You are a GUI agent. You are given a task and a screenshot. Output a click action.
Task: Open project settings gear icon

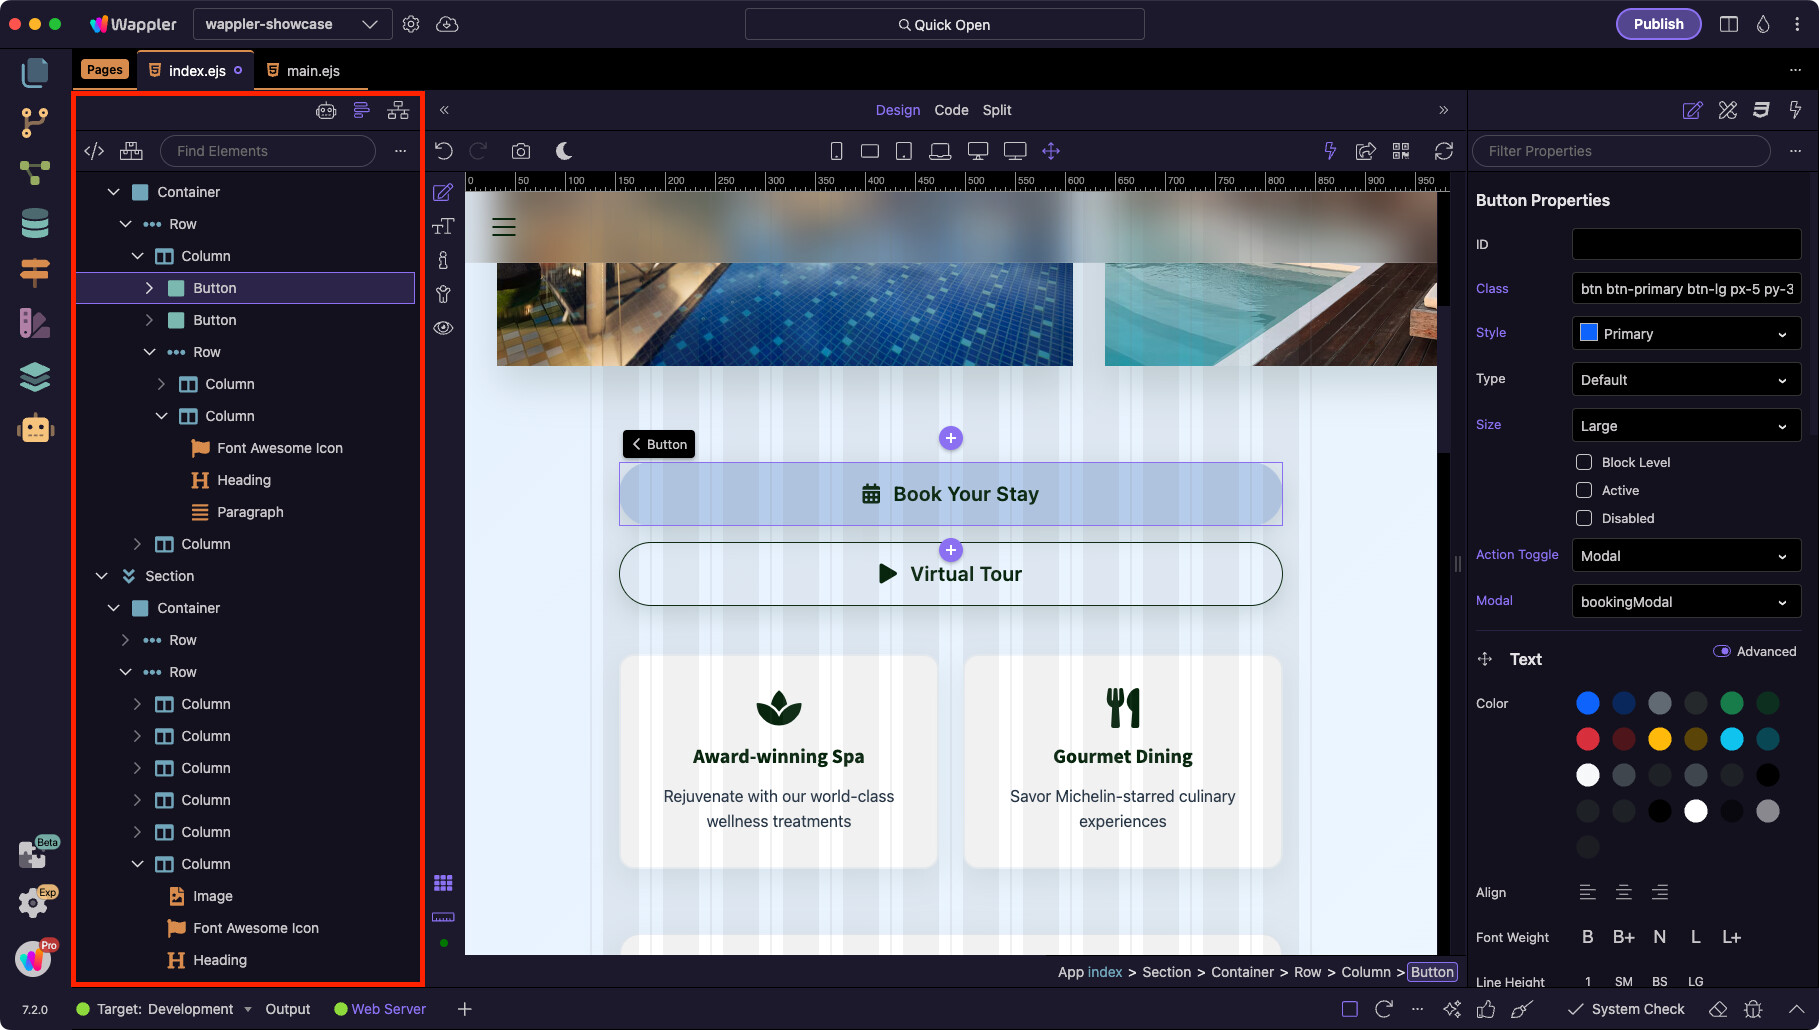[411, 24]
